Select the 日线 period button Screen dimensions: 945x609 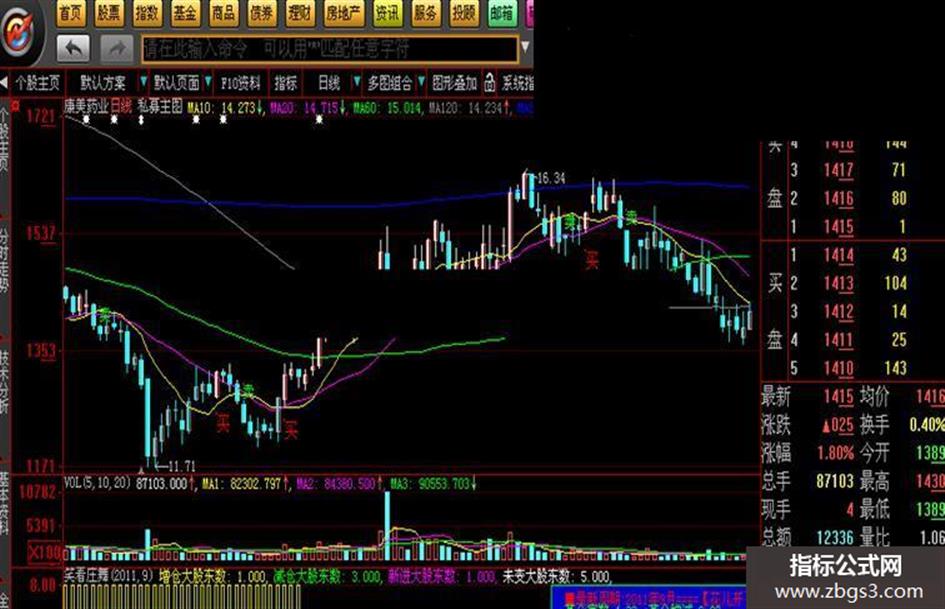point(329,83)
